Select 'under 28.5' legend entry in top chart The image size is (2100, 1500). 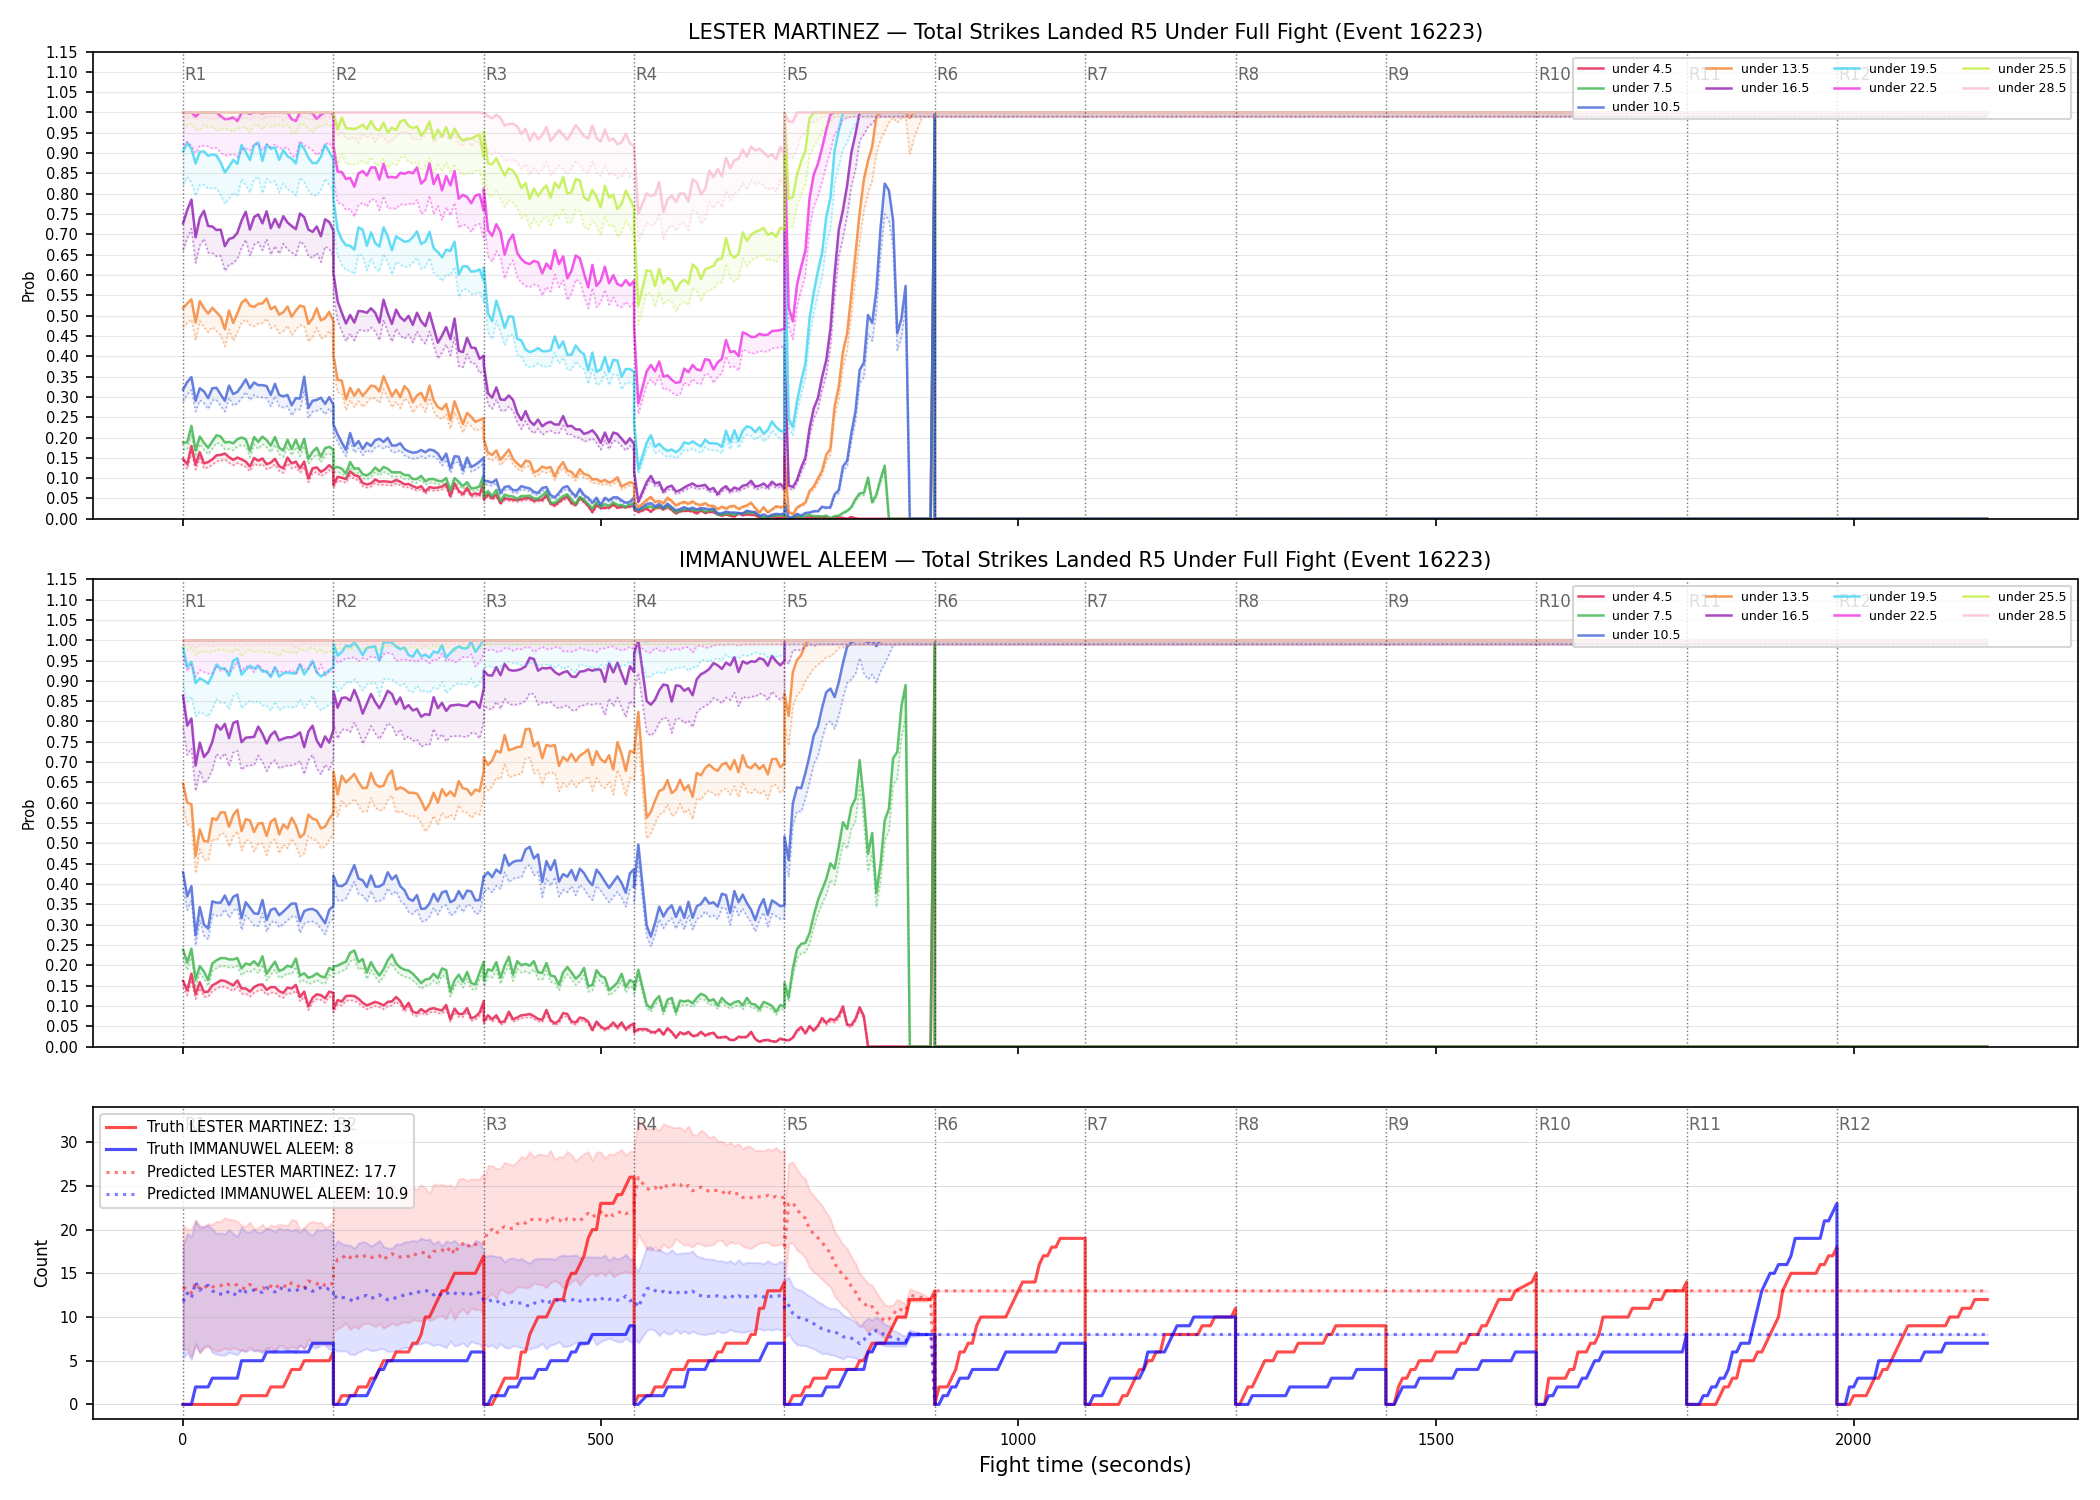coord(2014,88)
